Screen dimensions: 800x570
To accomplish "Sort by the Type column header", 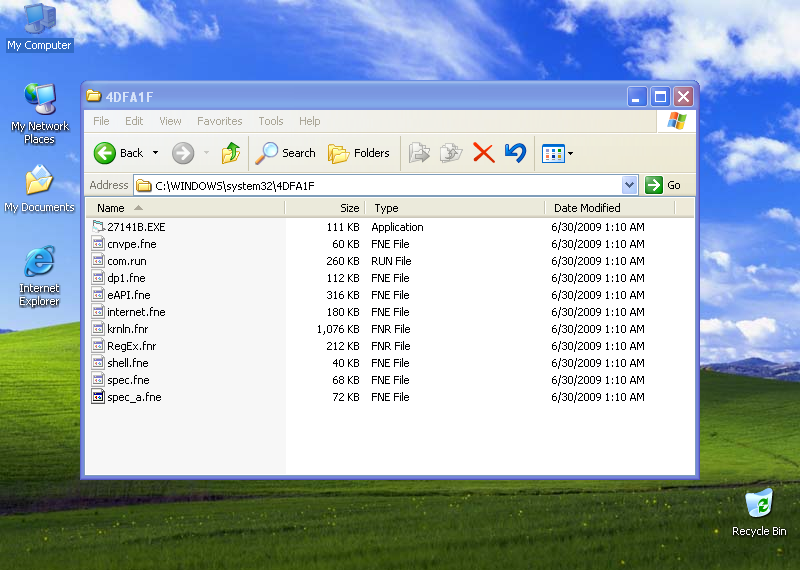I will pos(455,208).
